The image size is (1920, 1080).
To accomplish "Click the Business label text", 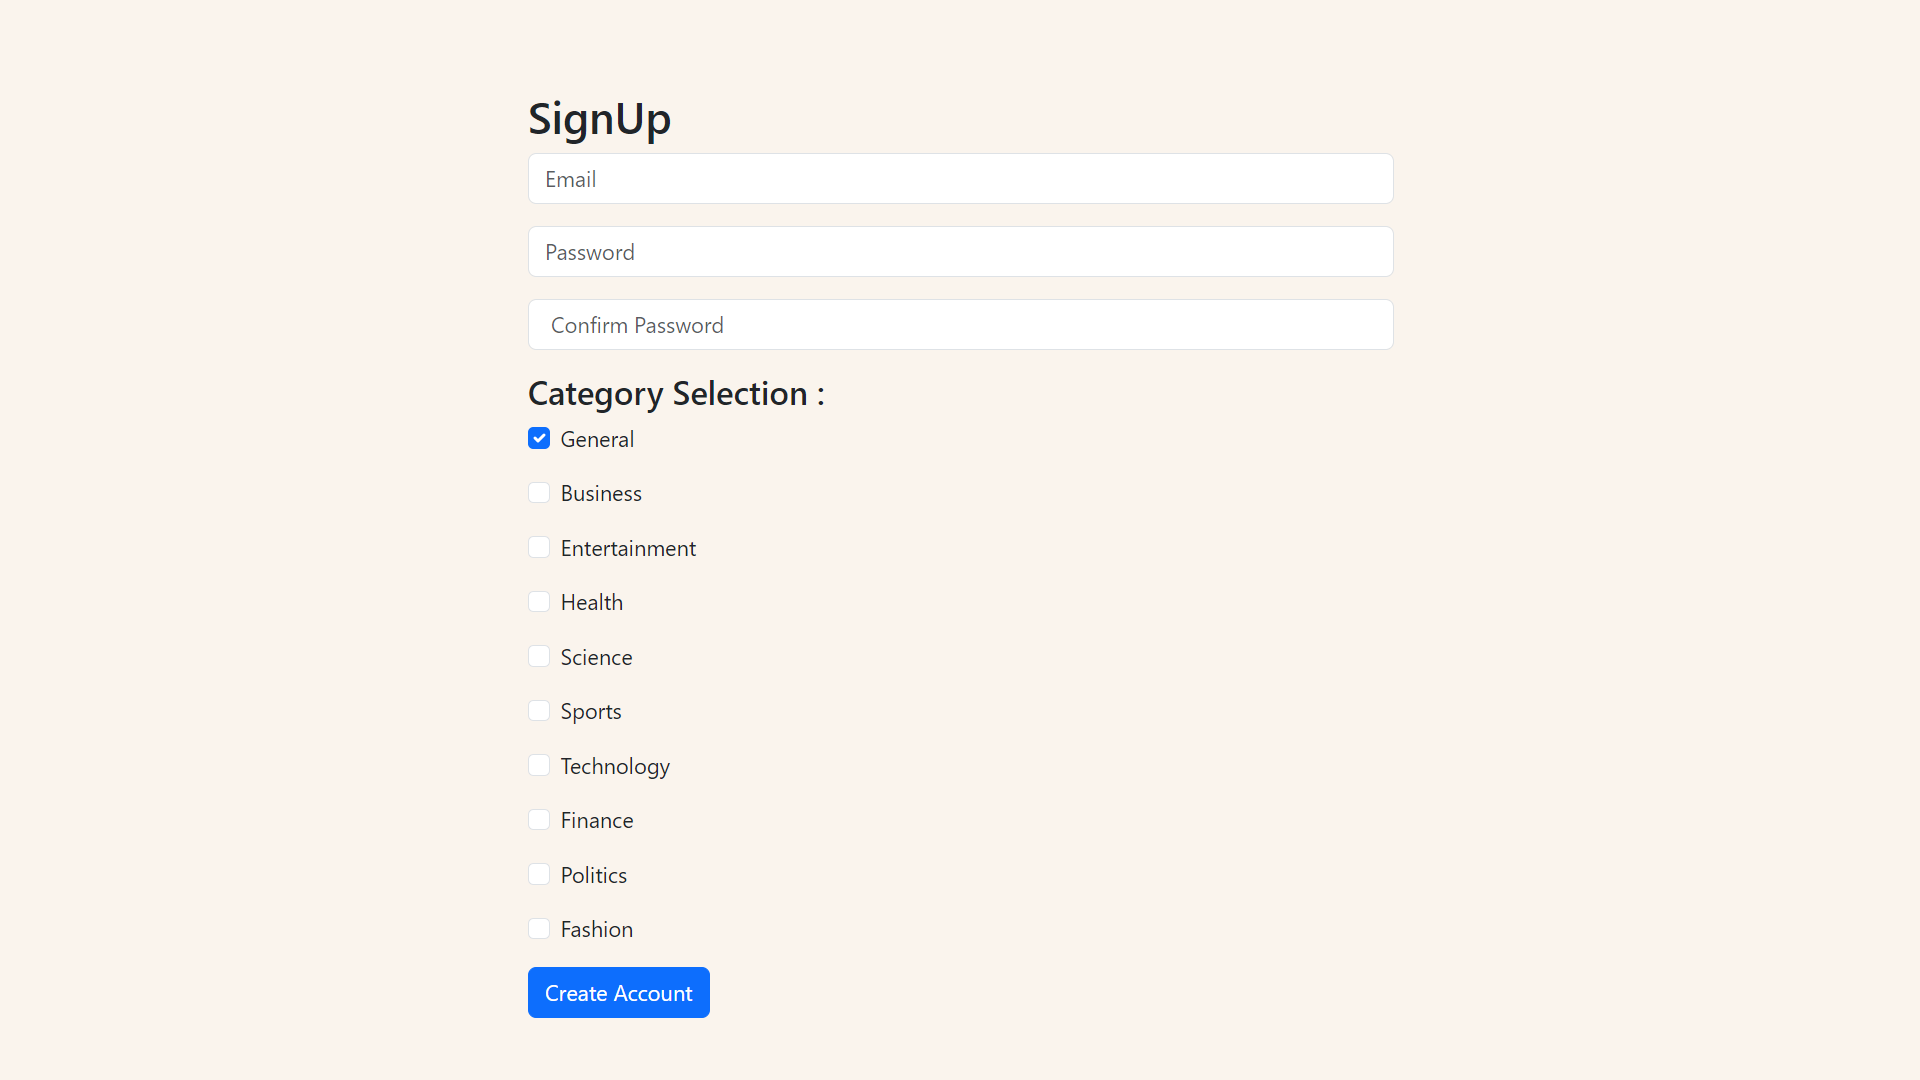I will (601, 492).
